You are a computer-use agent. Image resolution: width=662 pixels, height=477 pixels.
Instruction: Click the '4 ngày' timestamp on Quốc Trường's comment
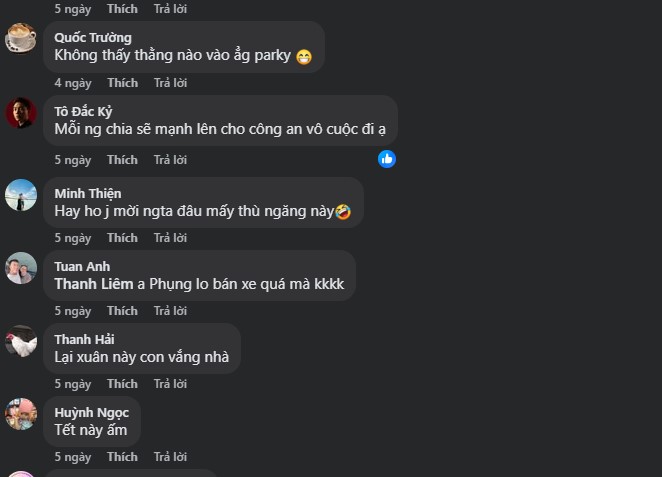[x=72, y=83]
